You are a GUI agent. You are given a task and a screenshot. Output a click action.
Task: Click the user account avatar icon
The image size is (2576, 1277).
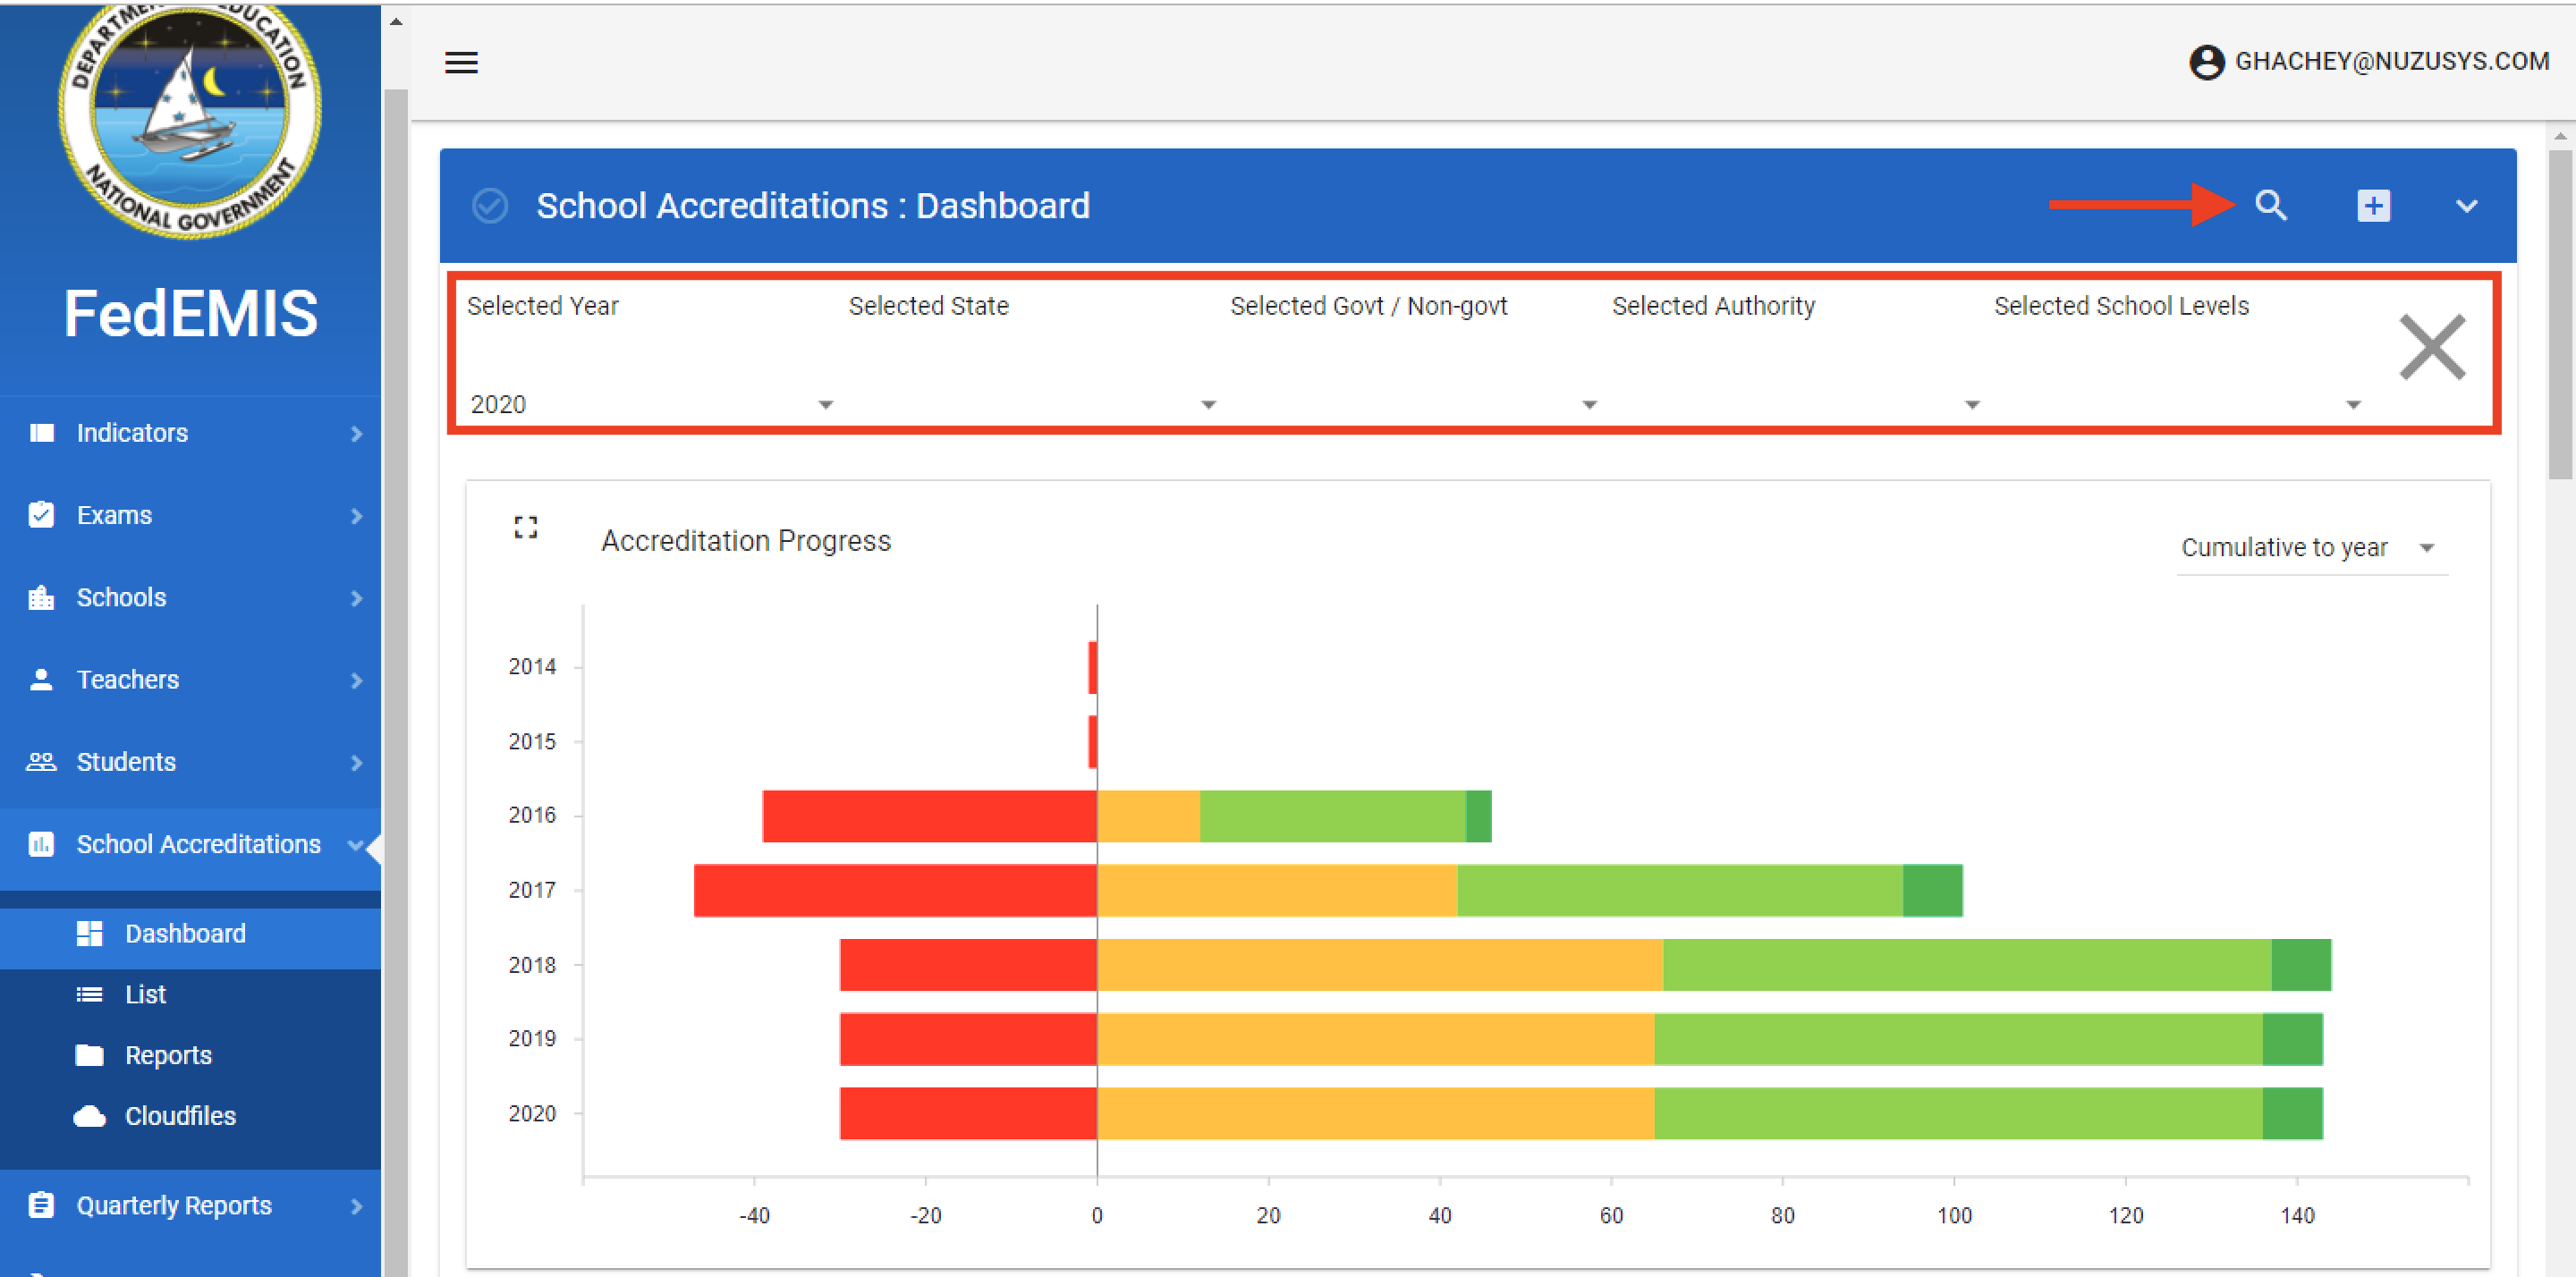click(x=2206, y=62)
